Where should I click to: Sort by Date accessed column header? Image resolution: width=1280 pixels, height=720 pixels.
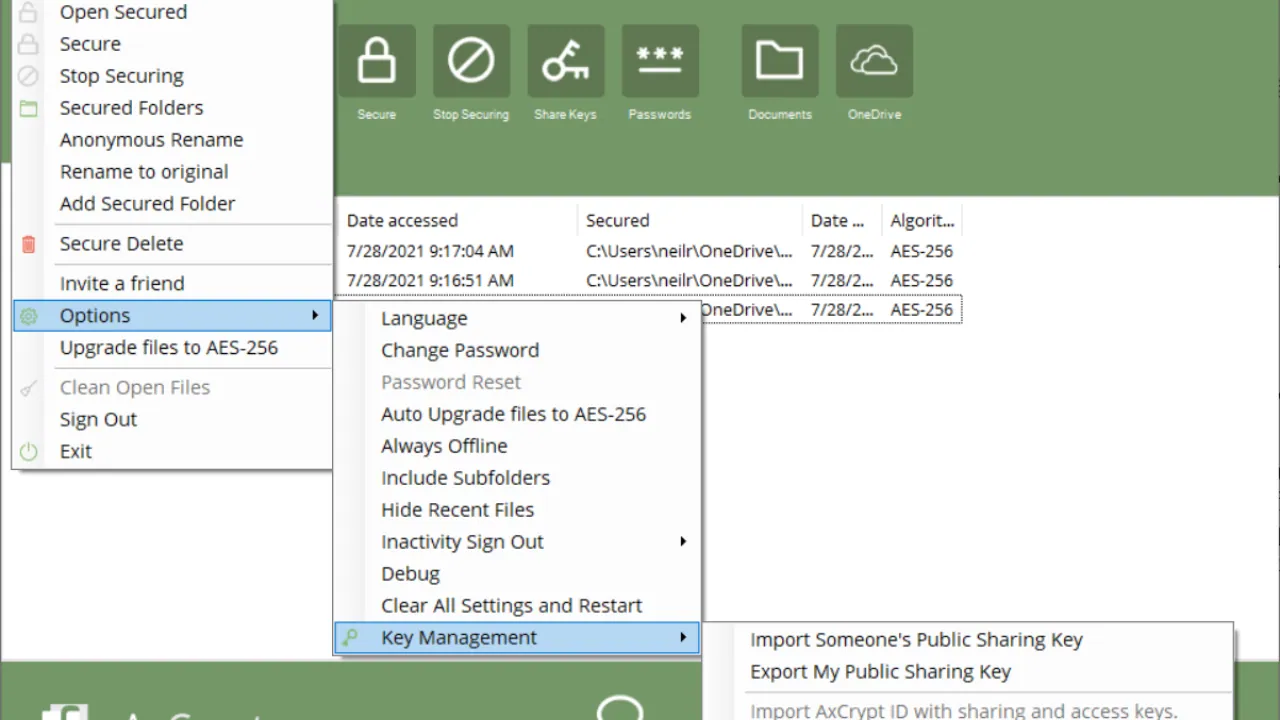(x=458, y=220)
